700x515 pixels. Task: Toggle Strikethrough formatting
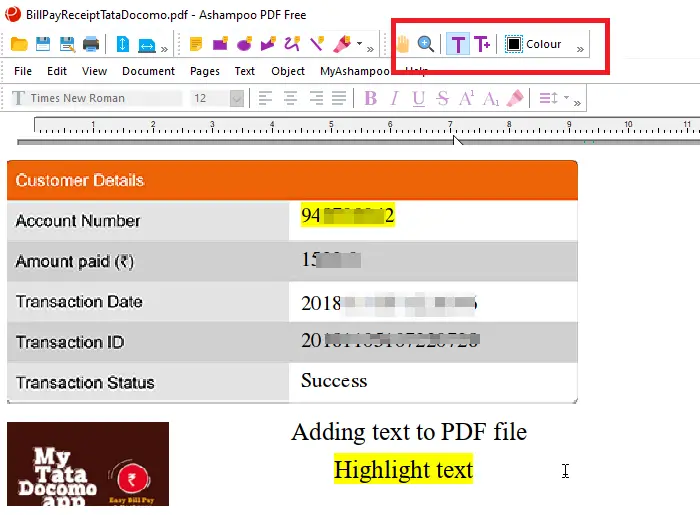coord(442,98)
